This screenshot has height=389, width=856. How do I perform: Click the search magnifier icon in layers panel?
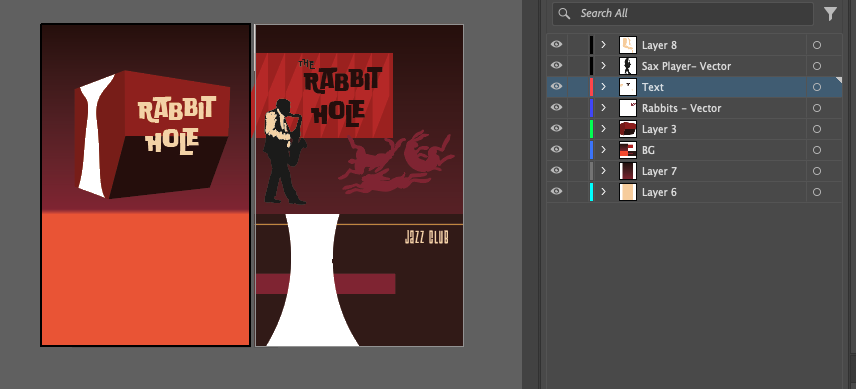tap(564, 14)
